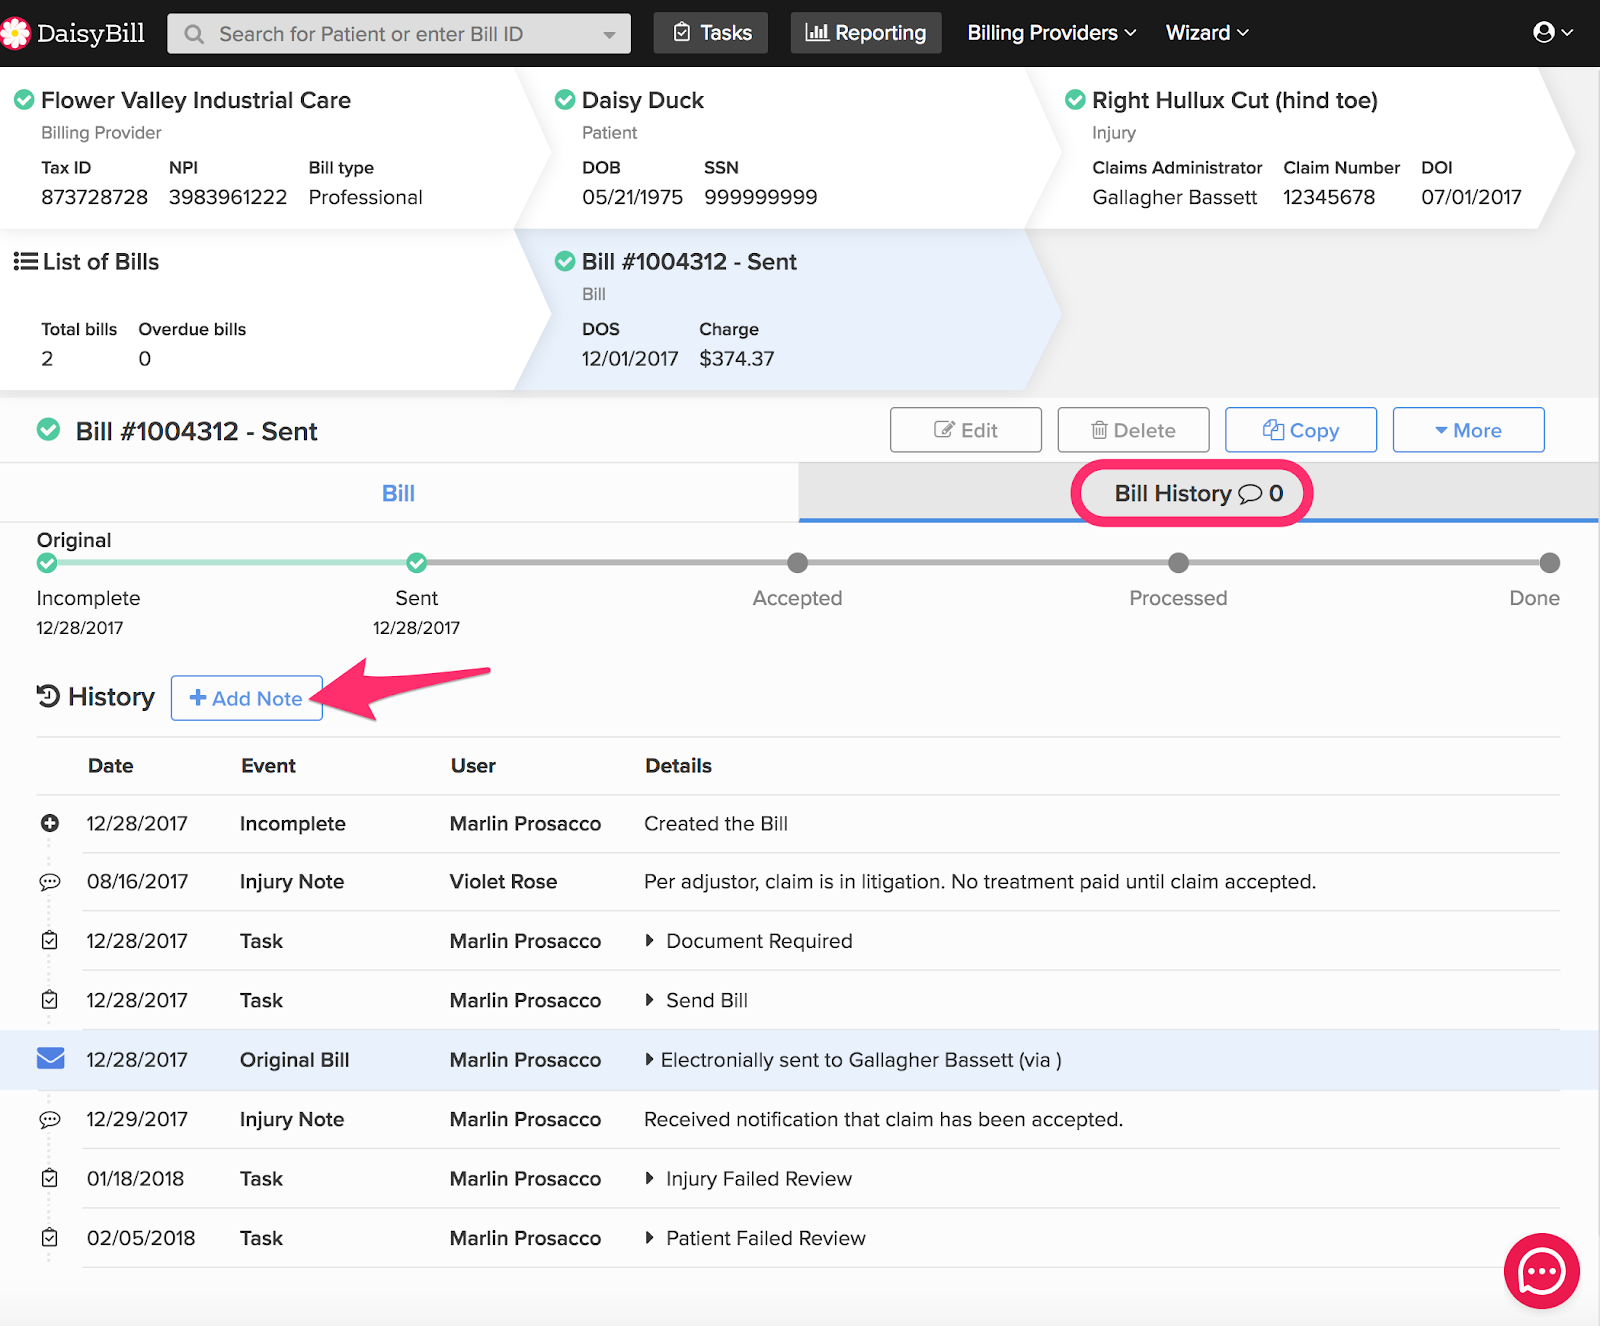Click the Done status marker on timeline

[x=1550, y=563]
